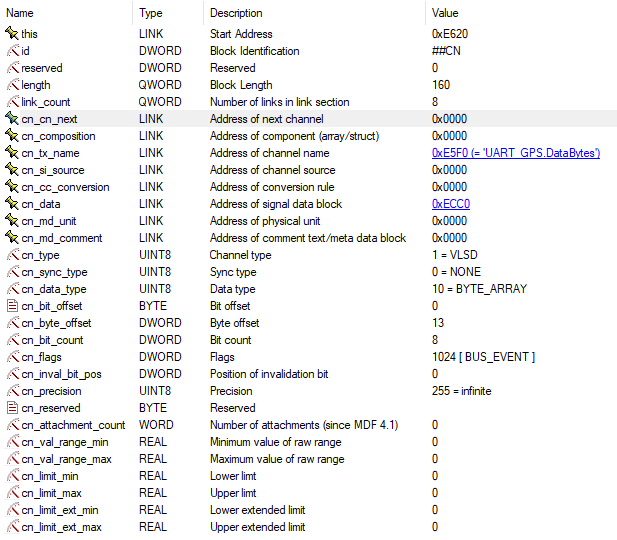Image resolution: width=617 pixels, height=540 pixels.
Task: Click the pencil icon beside 'cn_bit_count'
Action: click(13, 340)
